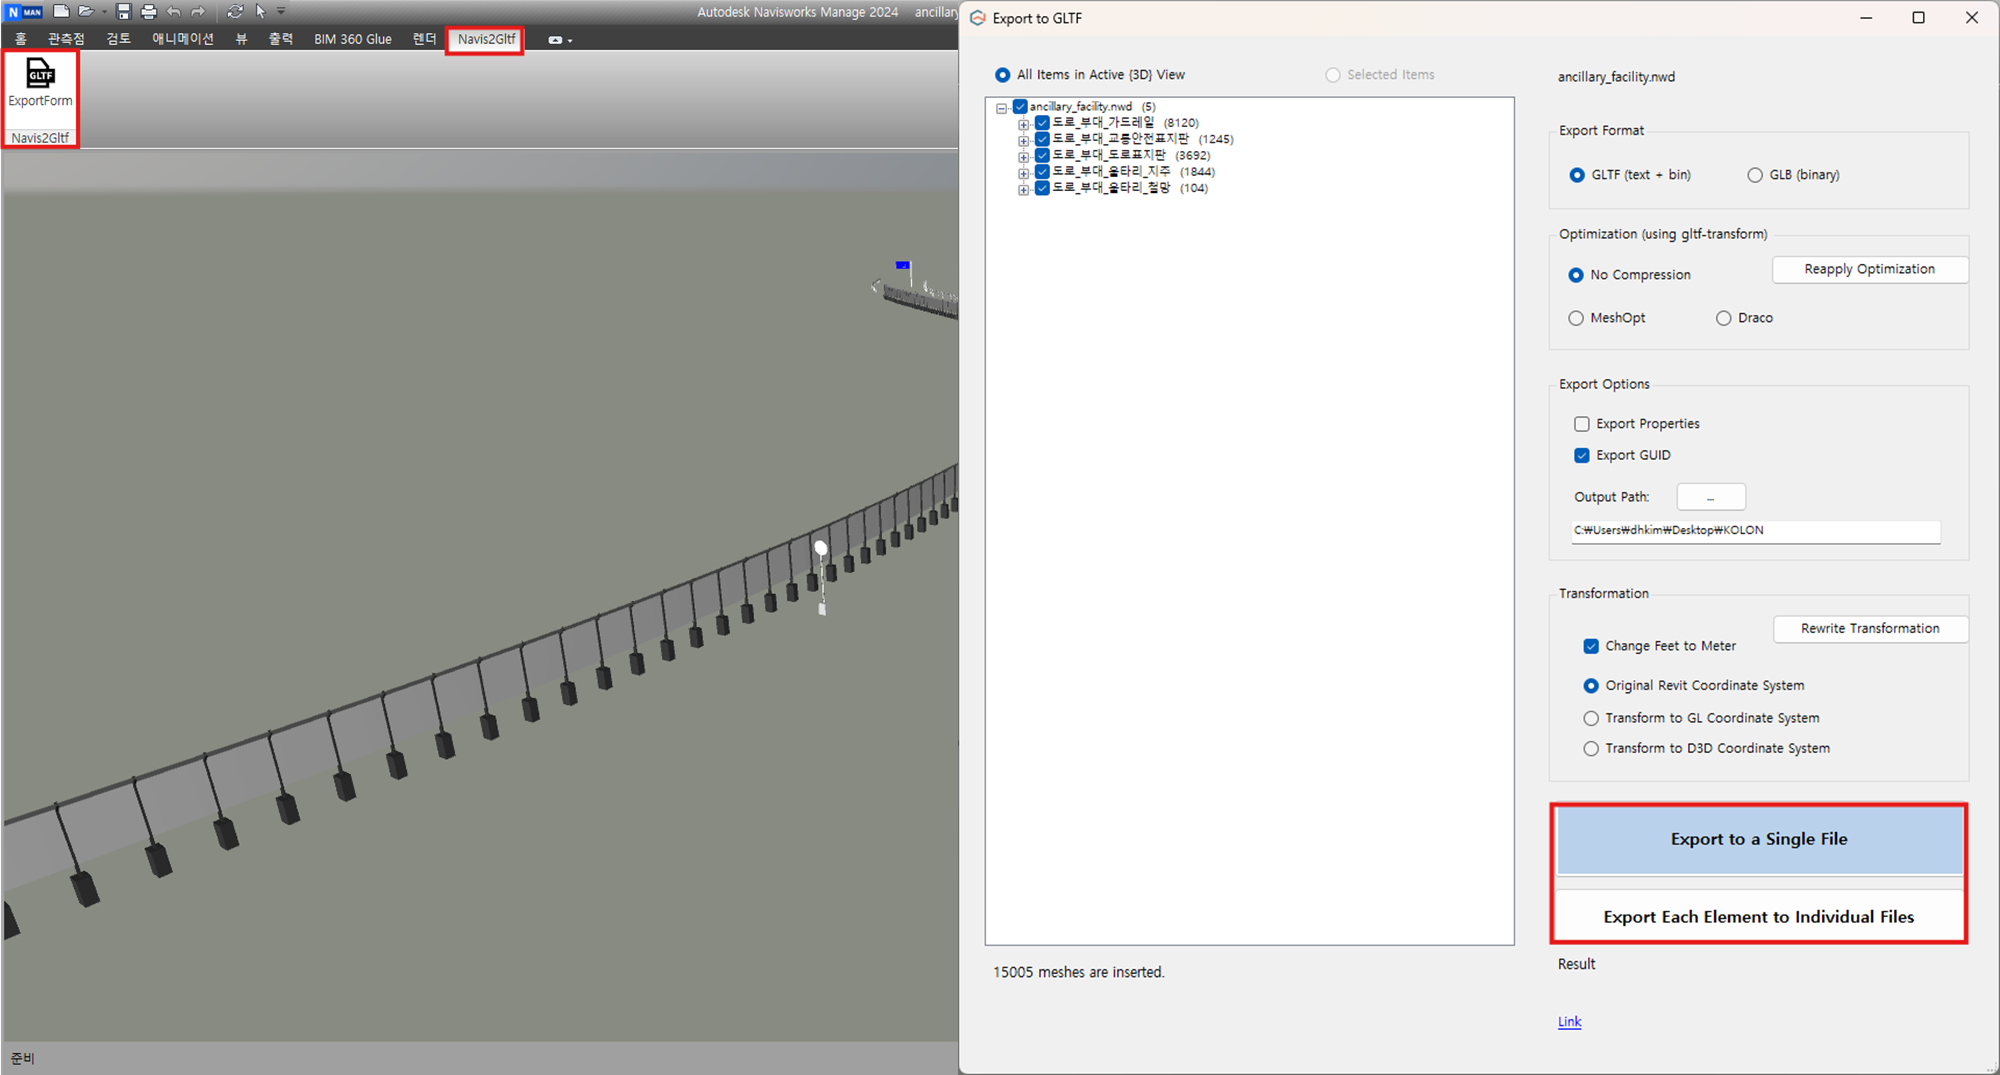This screenshot has width=2000, height=1075.
Task: Maximize the Export to GLTF window
Action: (1918, 18)
